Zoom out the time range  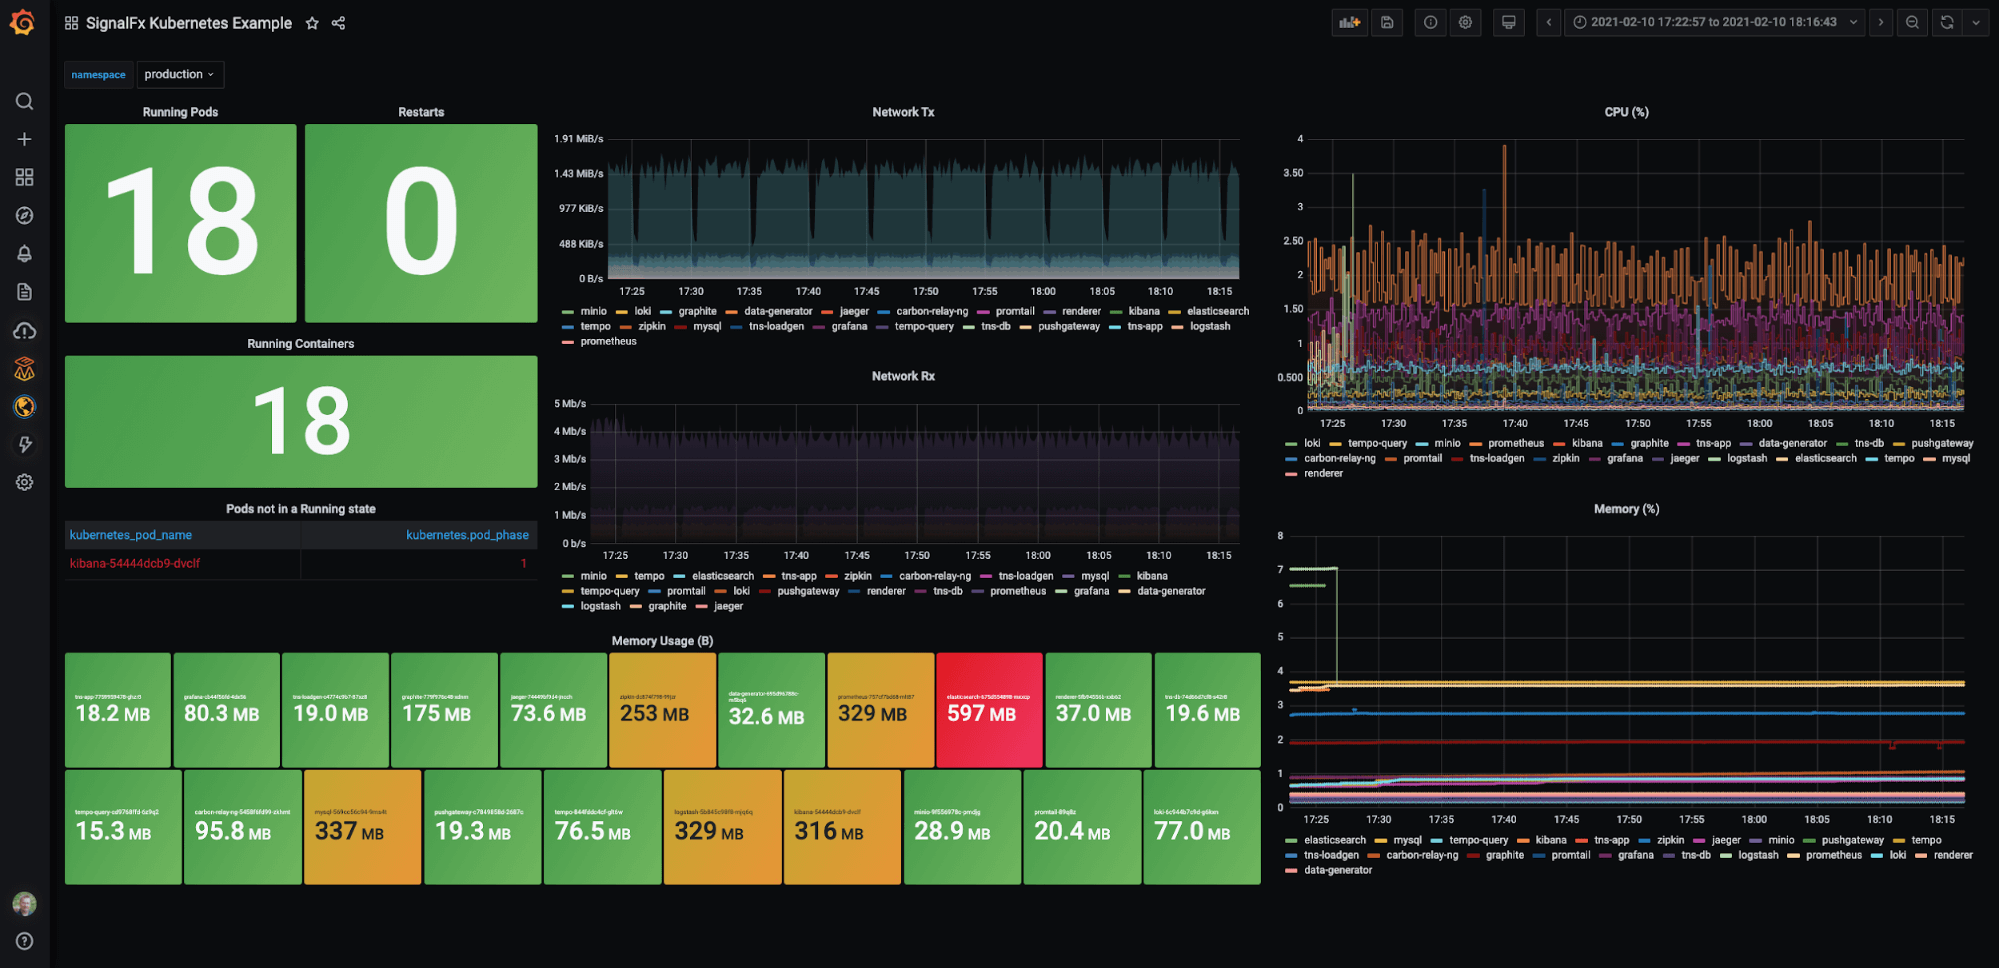point(1912,22)
